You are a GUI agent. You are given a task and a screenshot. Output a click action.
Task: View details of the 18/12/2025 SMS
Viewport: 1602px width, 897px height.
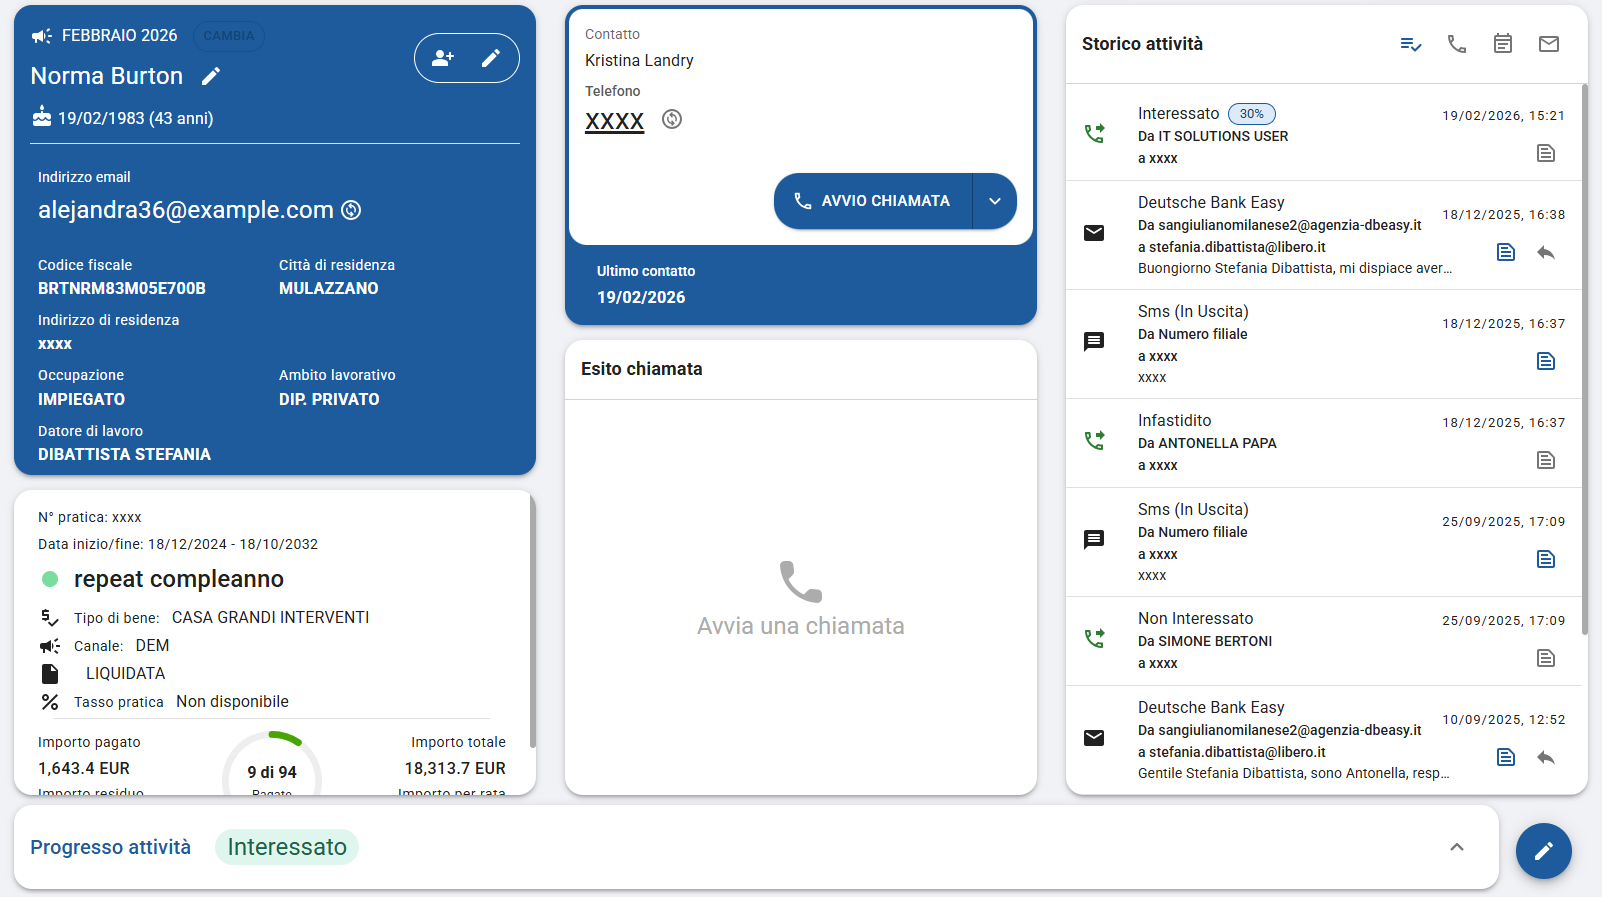pos(1546,361)
